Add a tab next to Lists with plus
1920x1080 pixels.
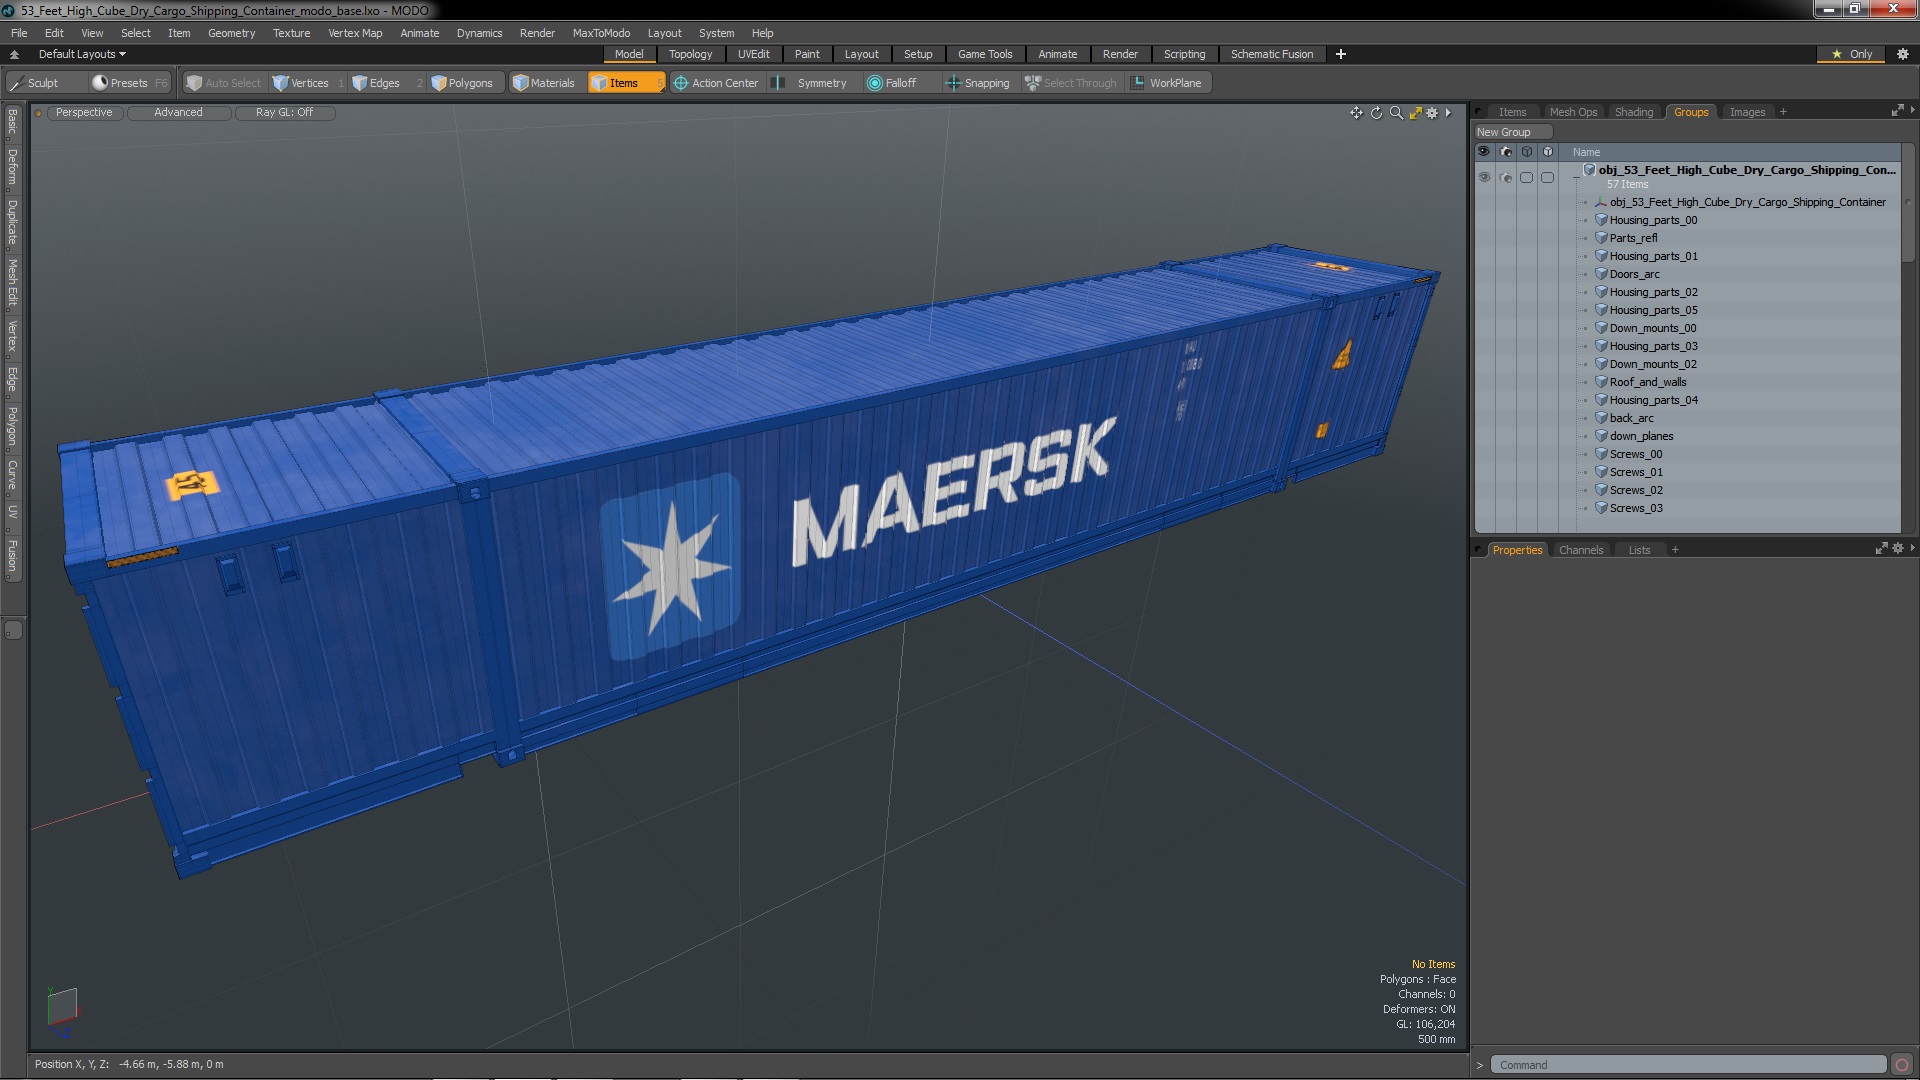click(x=1675, y=550)
